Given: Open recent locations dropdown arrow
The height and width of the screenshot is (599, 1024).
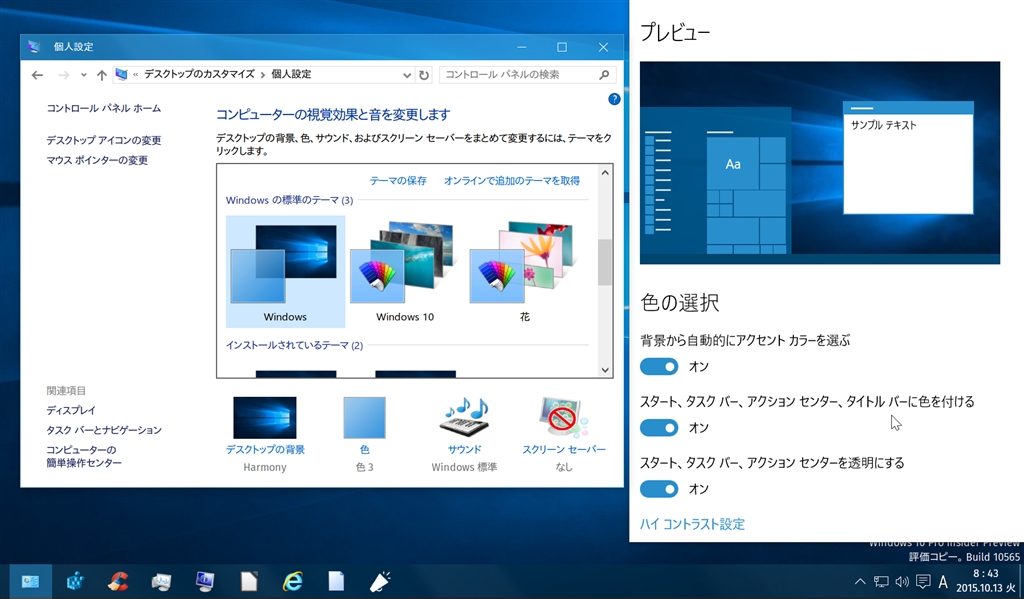Looking at the screenshot, I should click(x=84, y=75).
